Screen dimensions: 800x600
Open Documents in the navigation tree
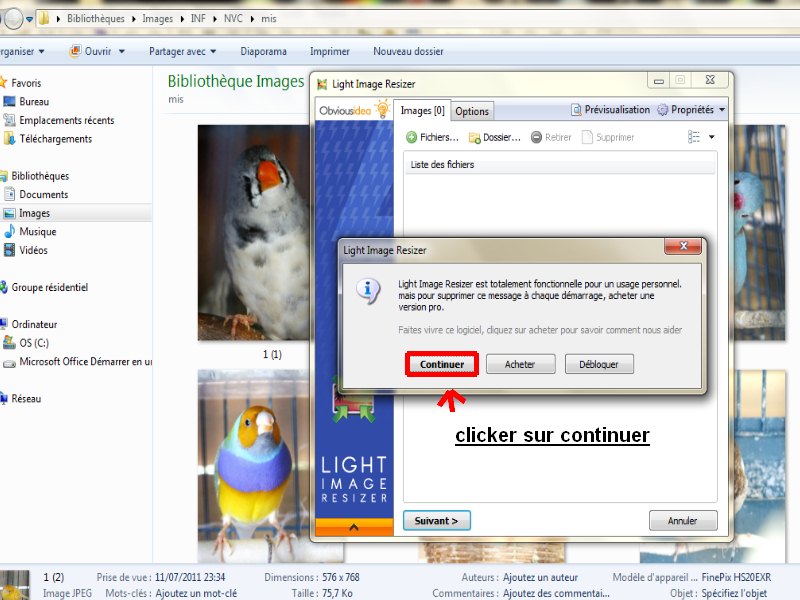click(43, 195)
